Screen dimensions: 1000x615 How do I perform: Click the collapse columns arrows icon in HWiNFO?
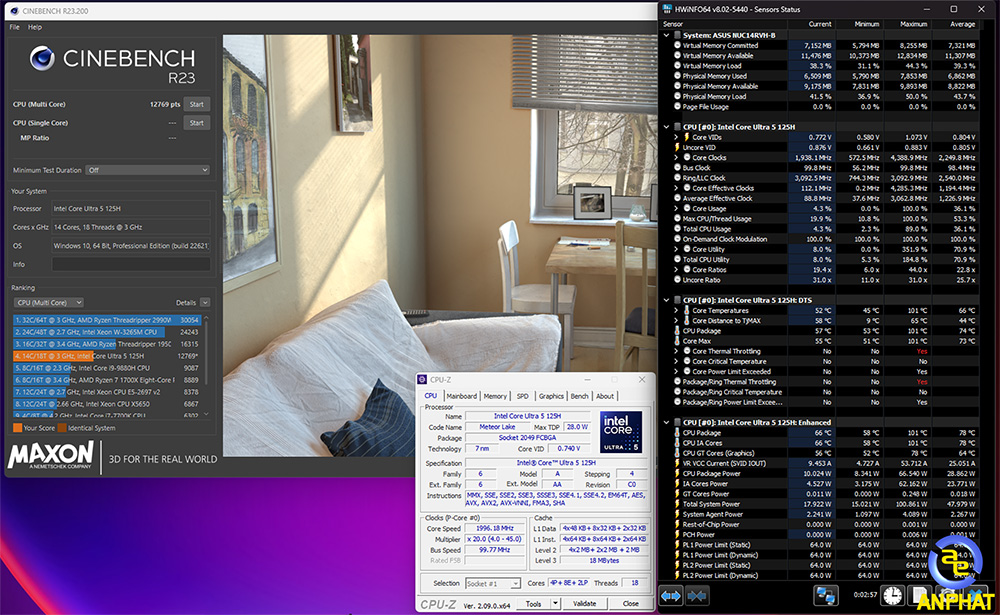point(697,596)
